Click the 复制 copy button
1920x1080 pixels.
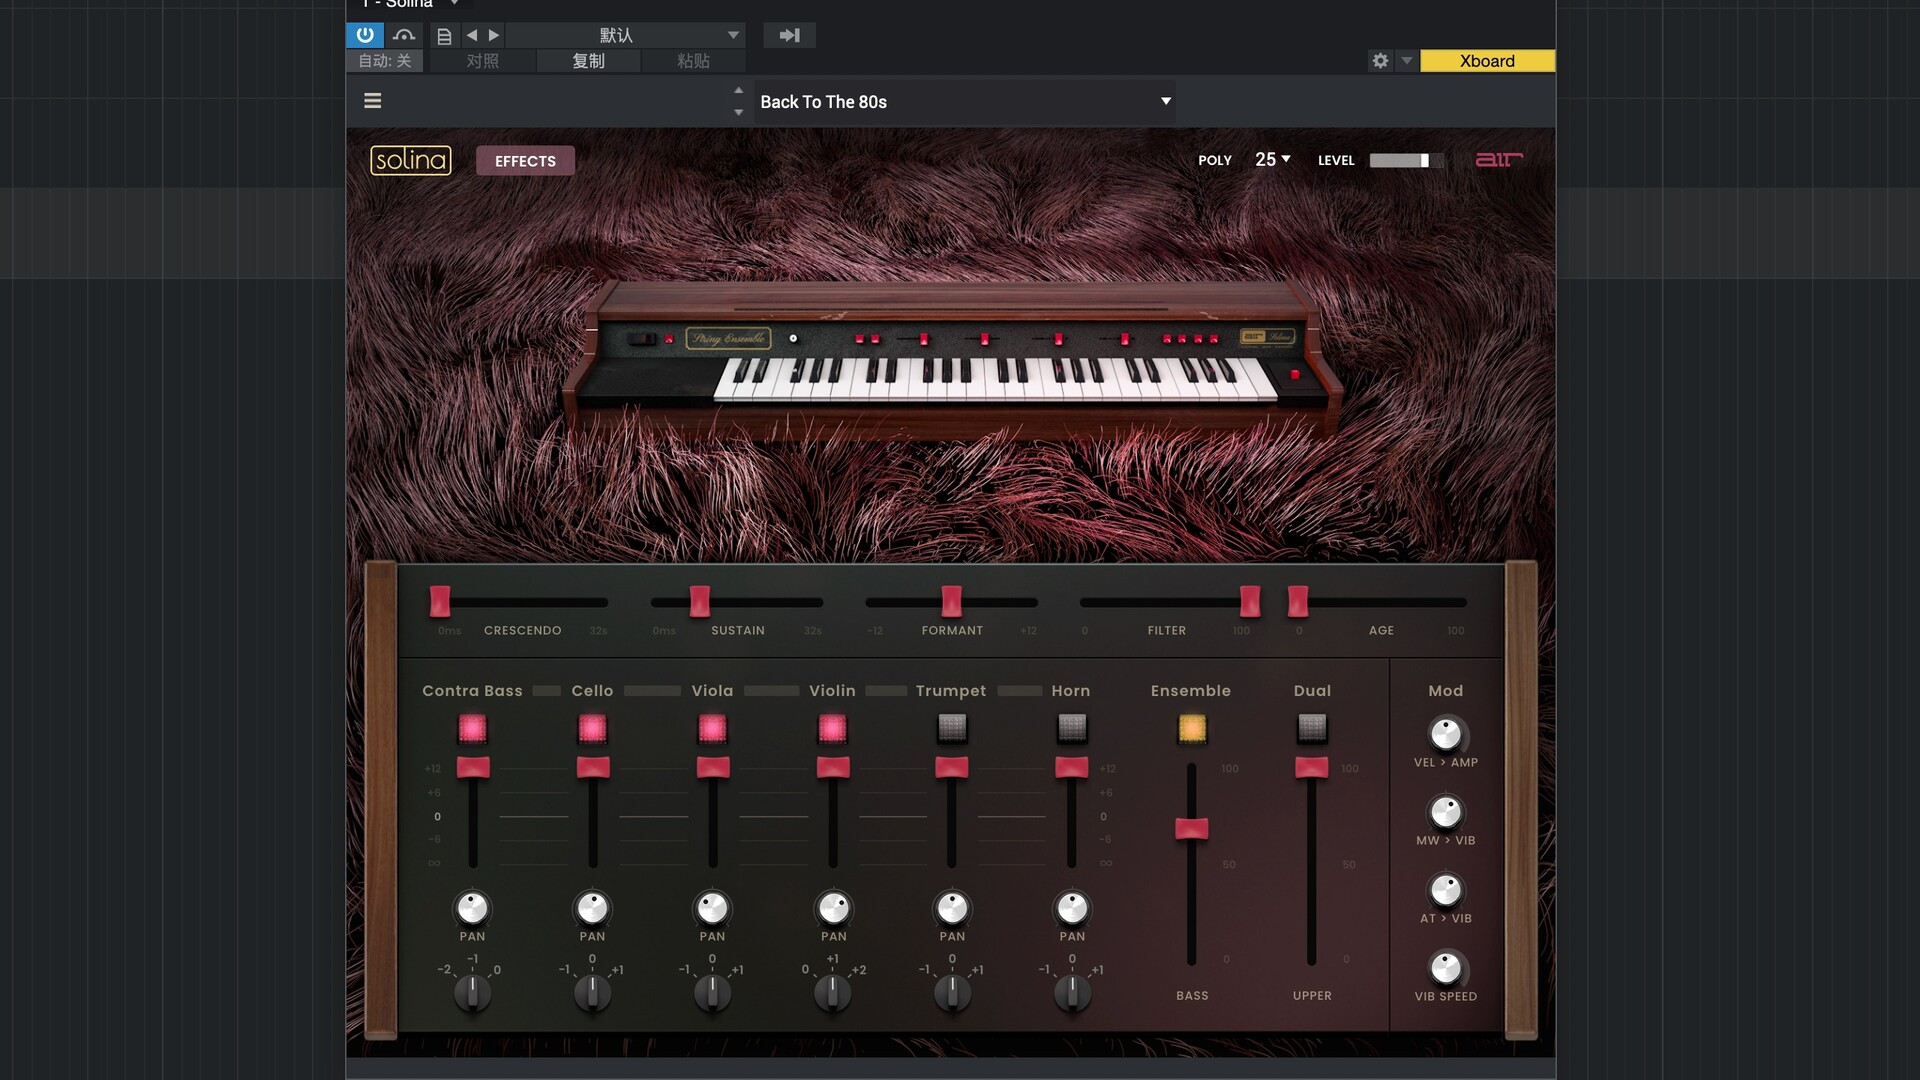point(588,61)
